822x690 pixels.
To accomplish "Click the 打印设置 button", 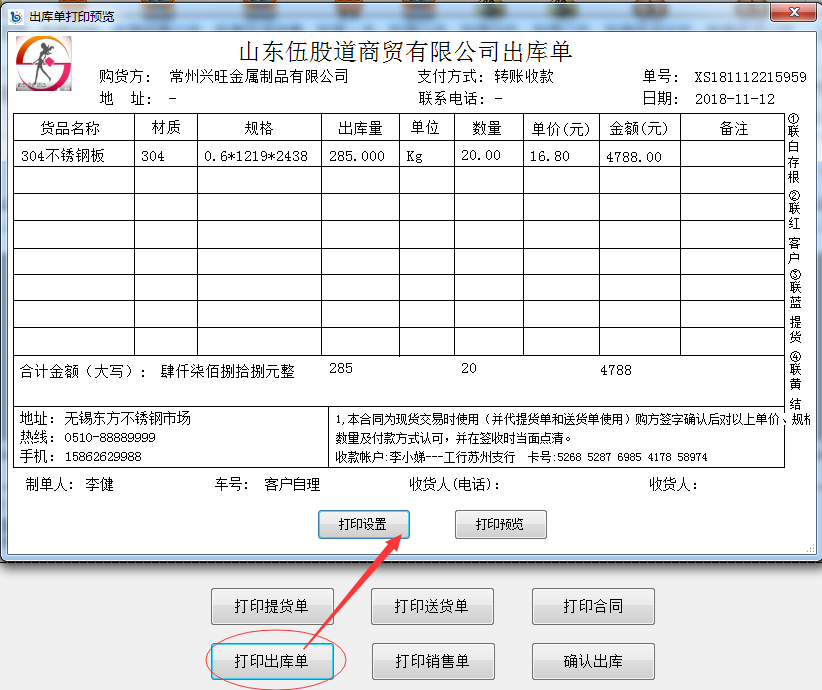I will [364, 524].
